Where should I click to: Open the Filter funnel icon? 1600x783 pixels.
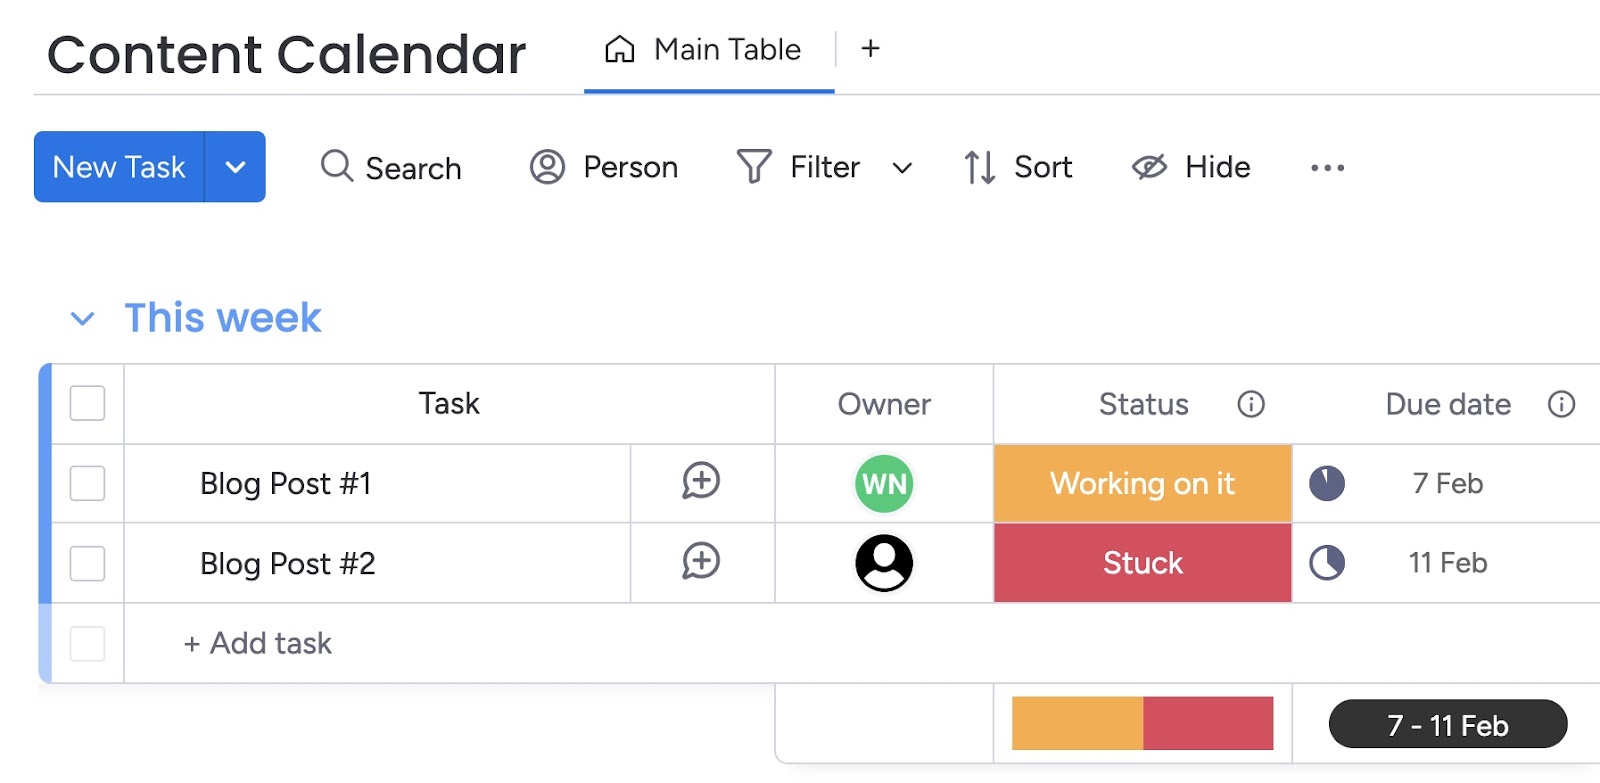(x=755, y=167)
